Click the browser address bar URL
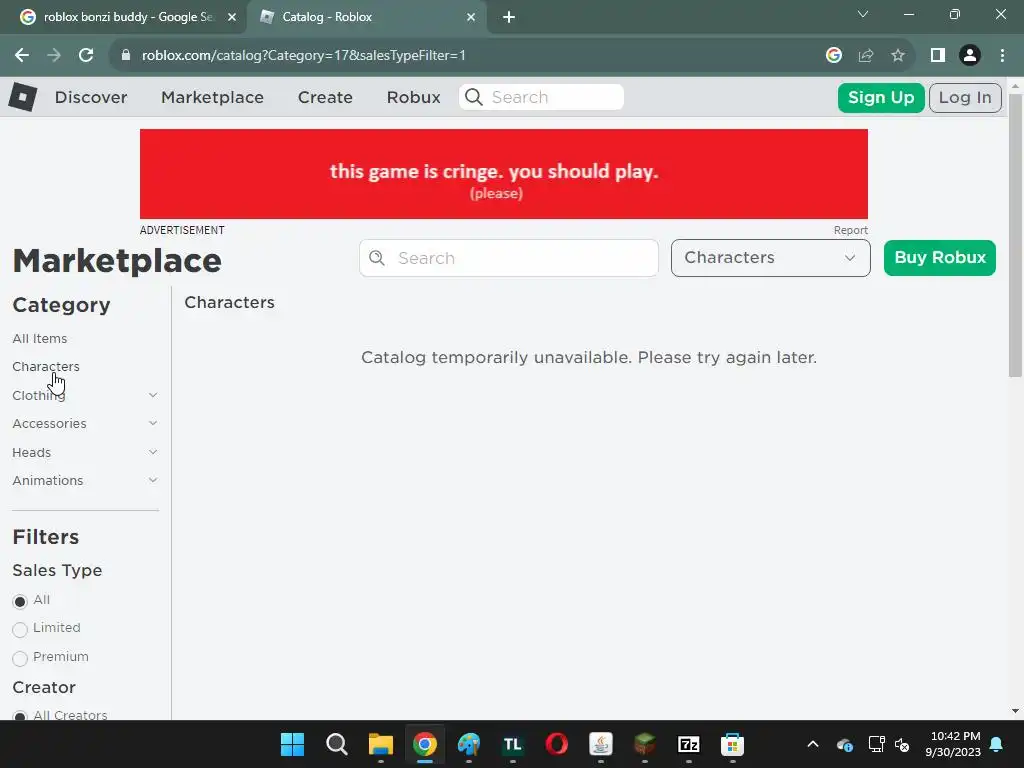The image size is (1024, 768). pyautogui.click(x=304, y=56)
